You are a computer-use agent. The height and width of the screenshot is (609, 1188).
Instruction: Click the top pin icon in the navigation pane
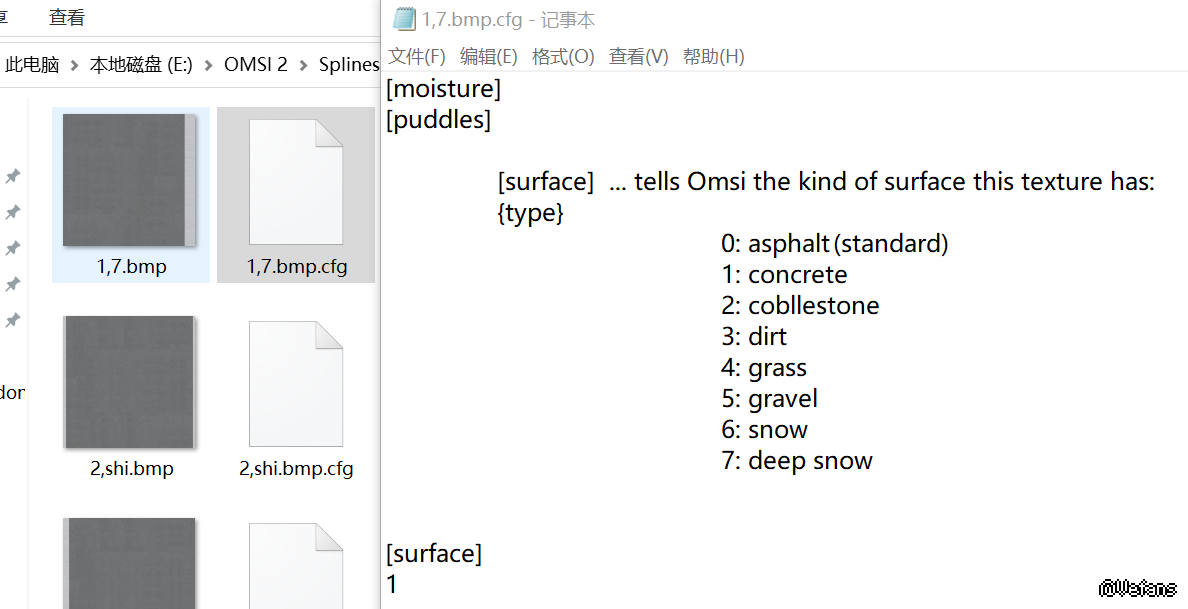(x=12, y=177)
